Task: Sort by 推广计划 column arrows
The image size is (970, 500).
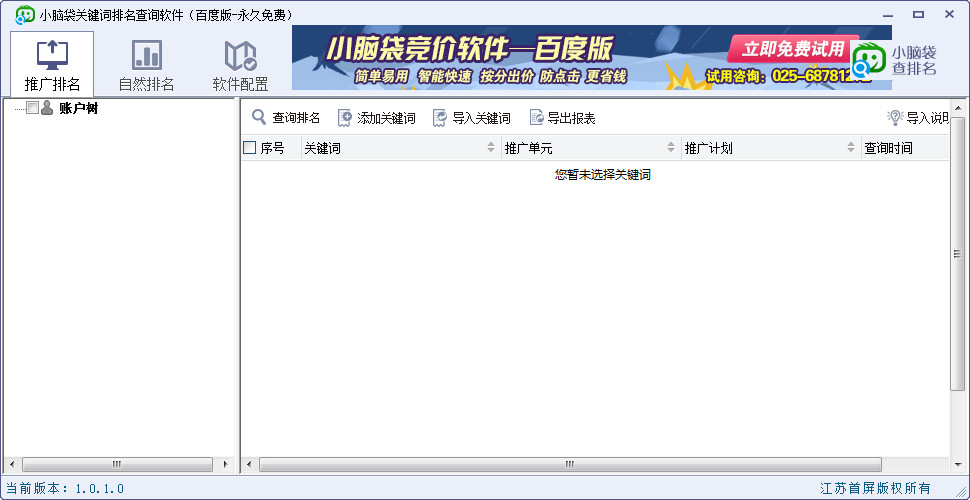Action: click(851, 148)
